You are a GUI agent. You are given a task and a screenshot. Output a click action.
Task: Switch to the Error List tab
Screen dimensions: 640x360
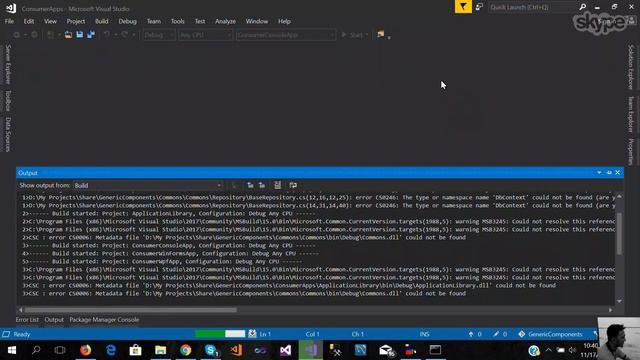tap(27, 320)
